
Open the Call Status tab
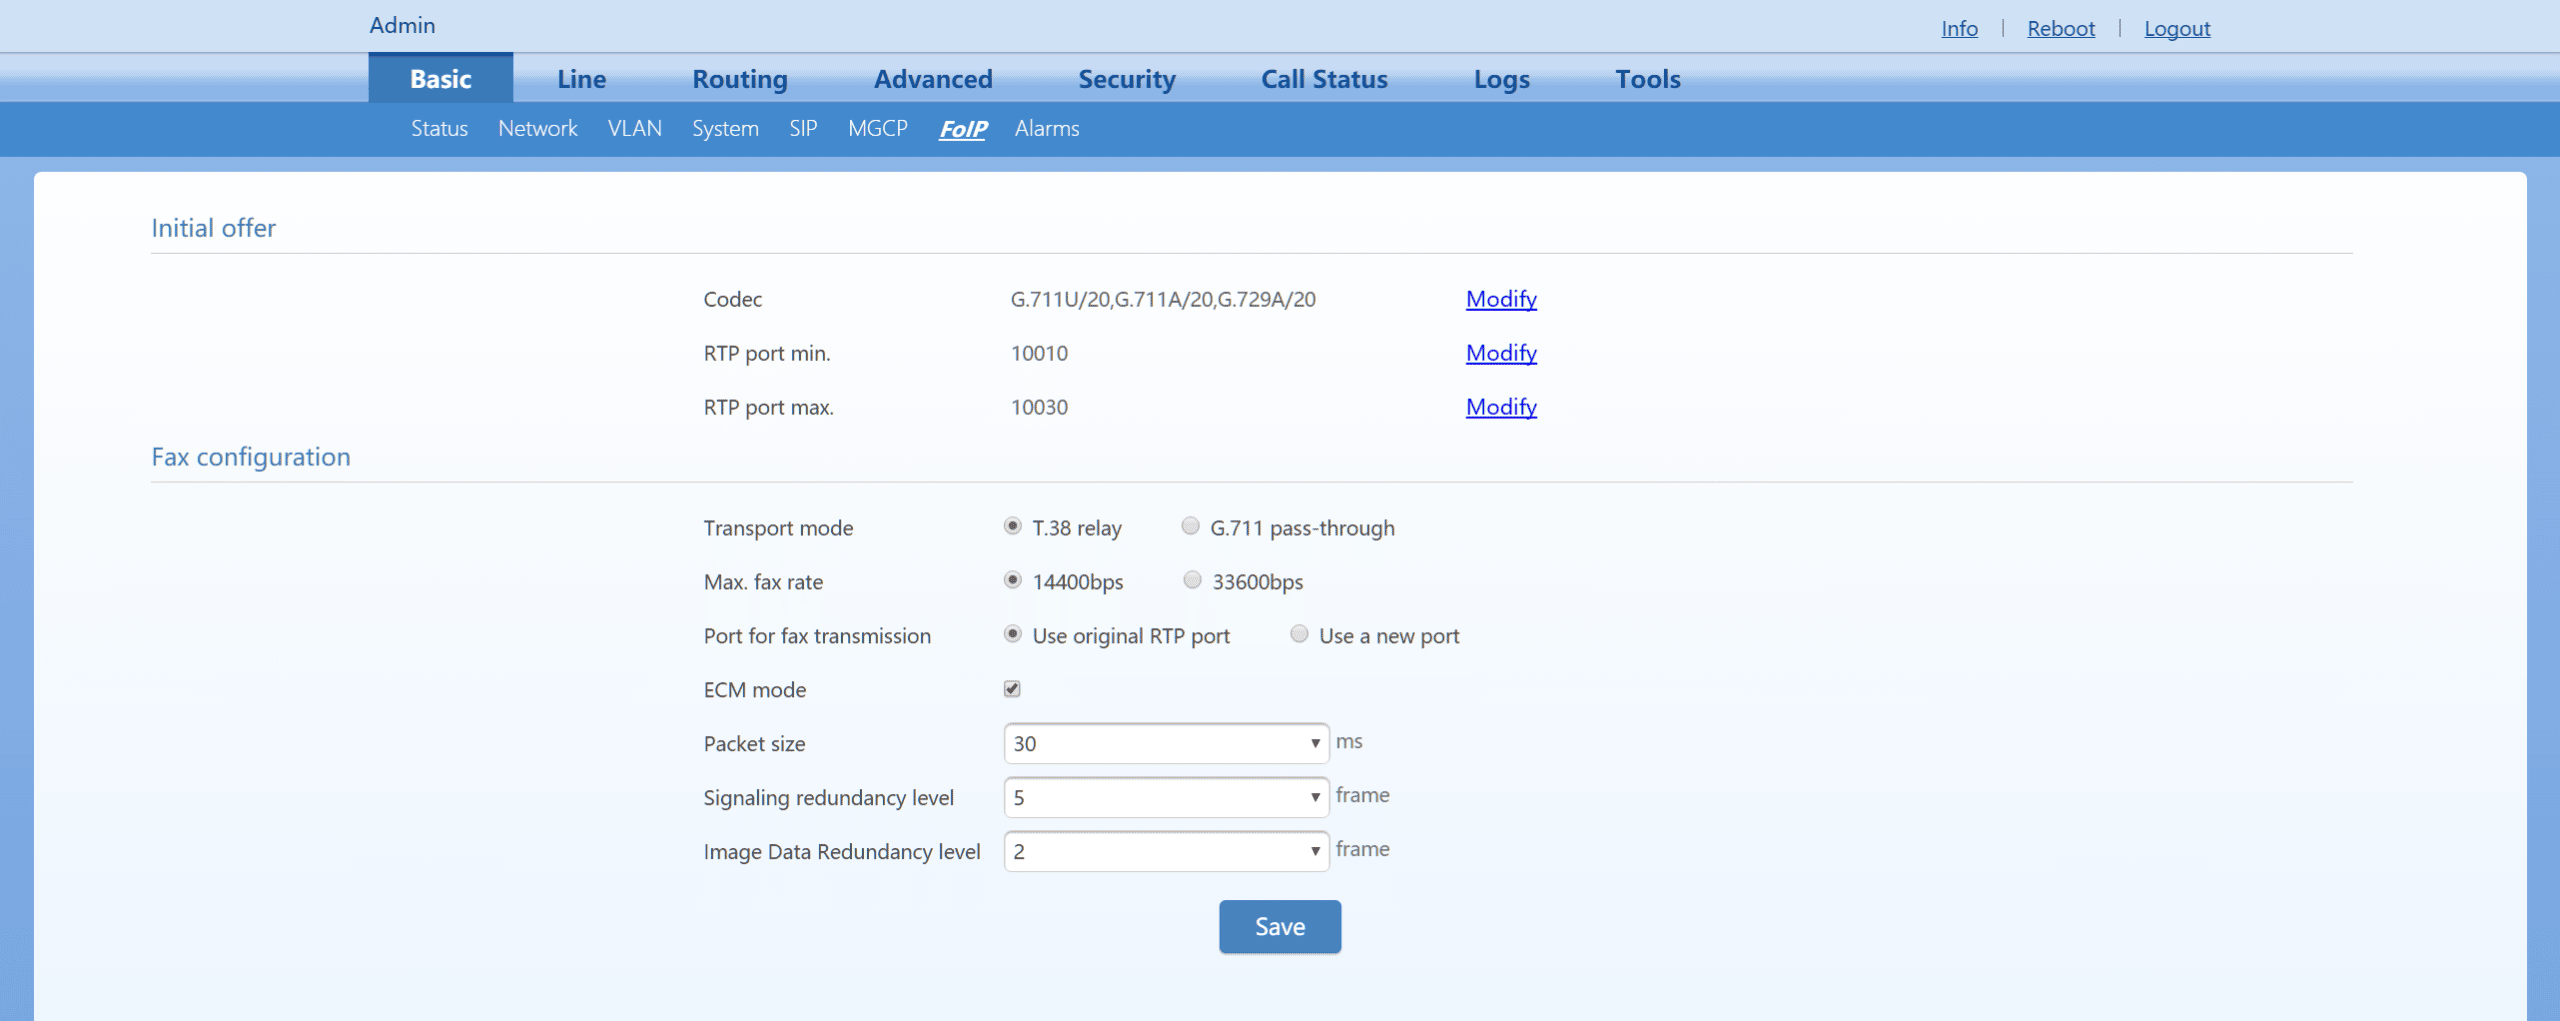tap(1324, 78)
